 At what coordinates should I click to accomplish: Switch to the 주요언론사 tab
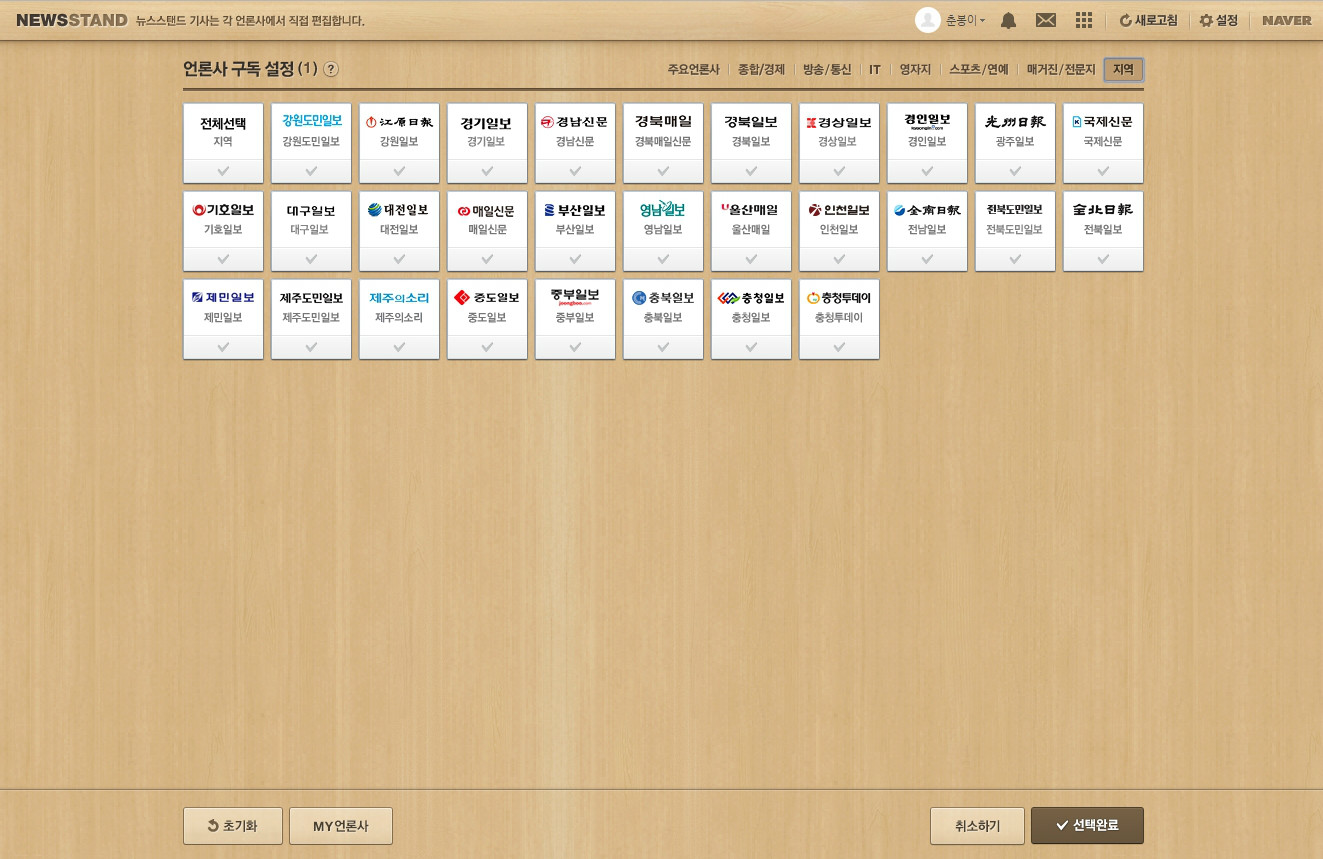(693, 70)
